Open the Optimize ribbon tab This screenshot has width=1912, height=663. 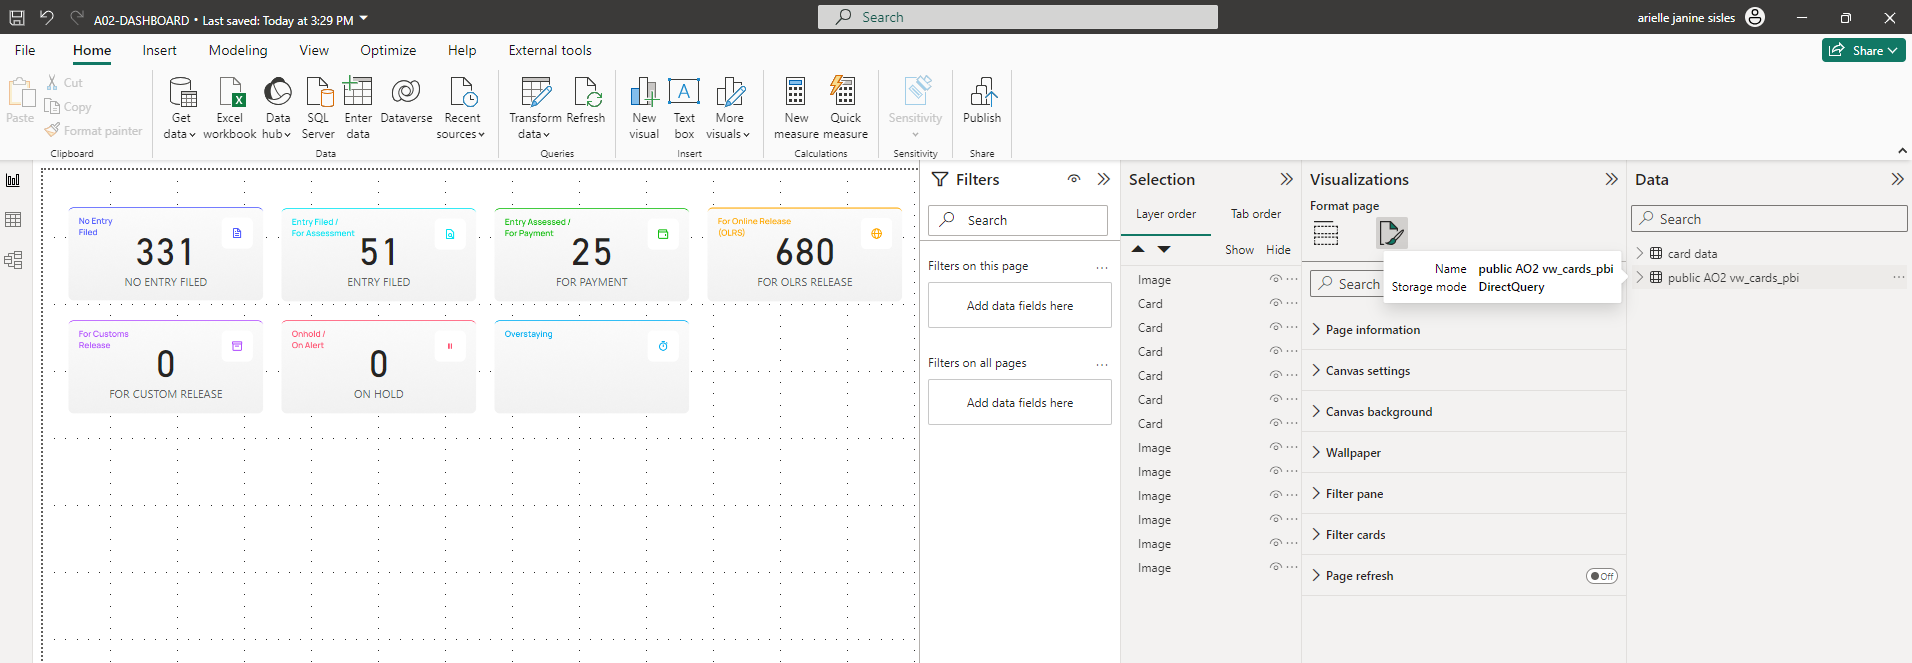(x=388, y=50)
